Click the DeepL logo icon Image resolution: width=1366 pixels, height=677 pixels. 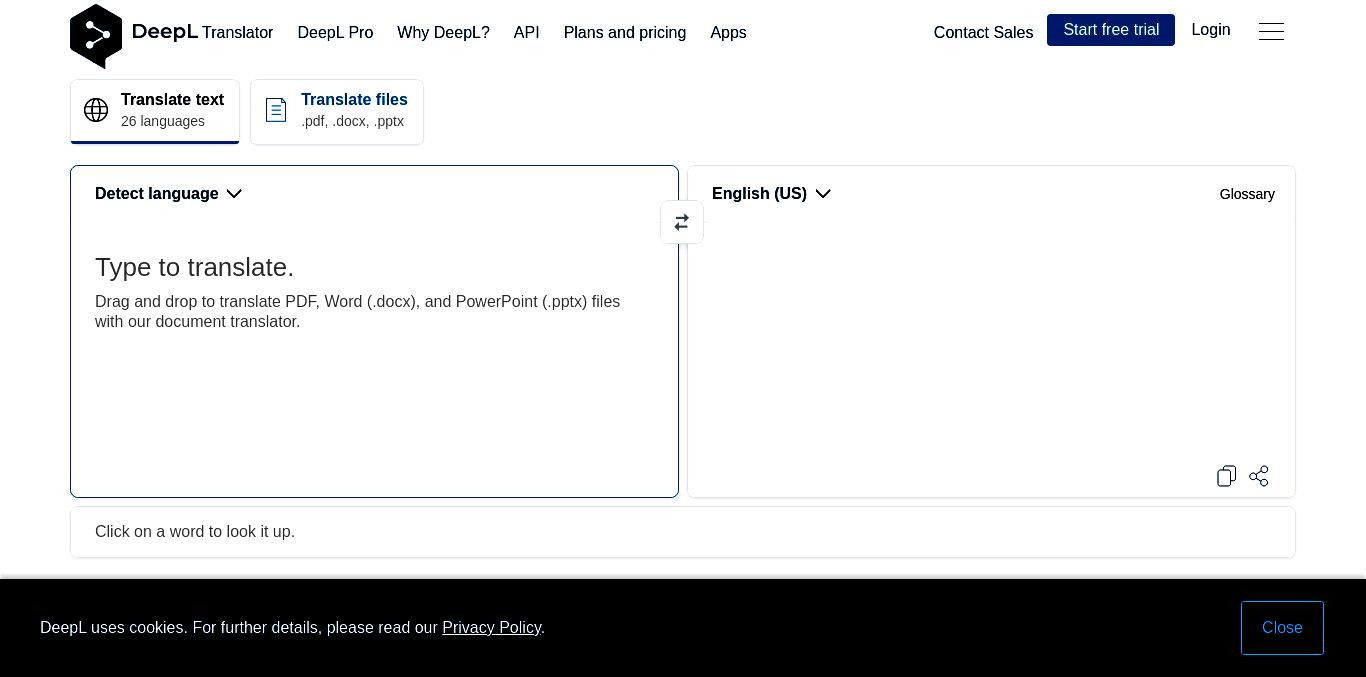(96, 36)
